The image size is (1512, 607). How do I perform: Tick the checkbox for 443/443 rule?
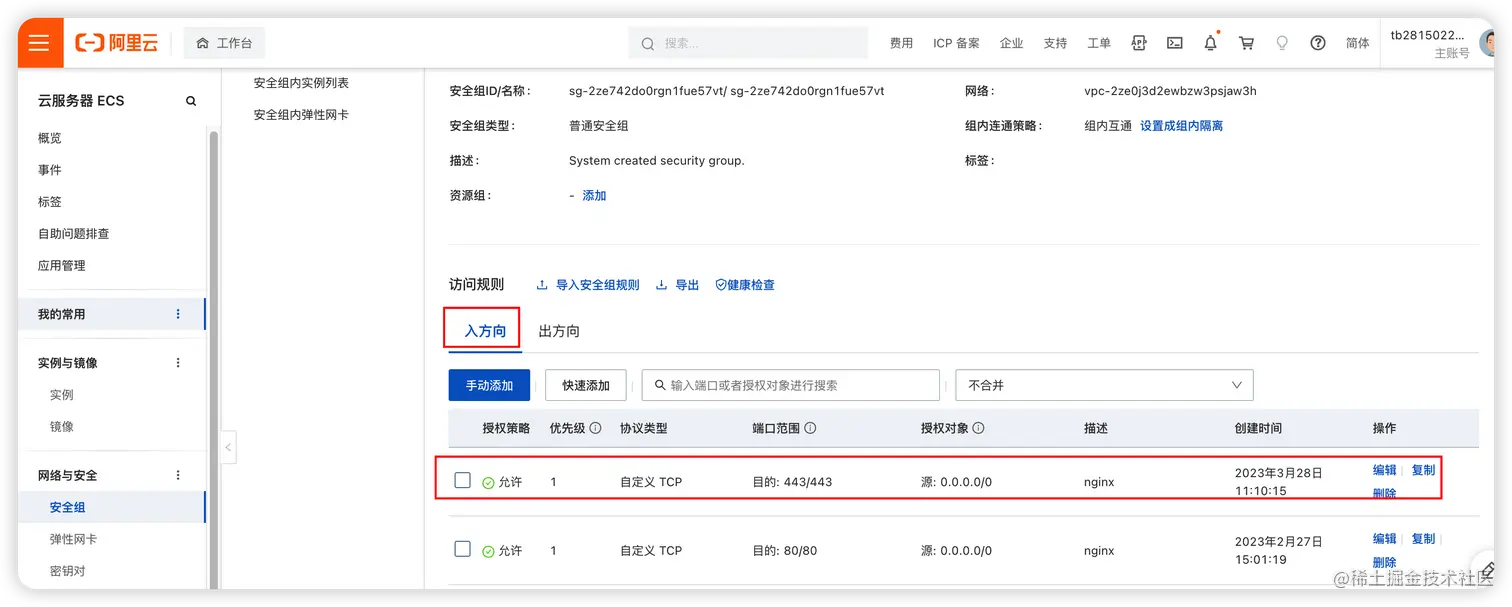tap(462, 481)
